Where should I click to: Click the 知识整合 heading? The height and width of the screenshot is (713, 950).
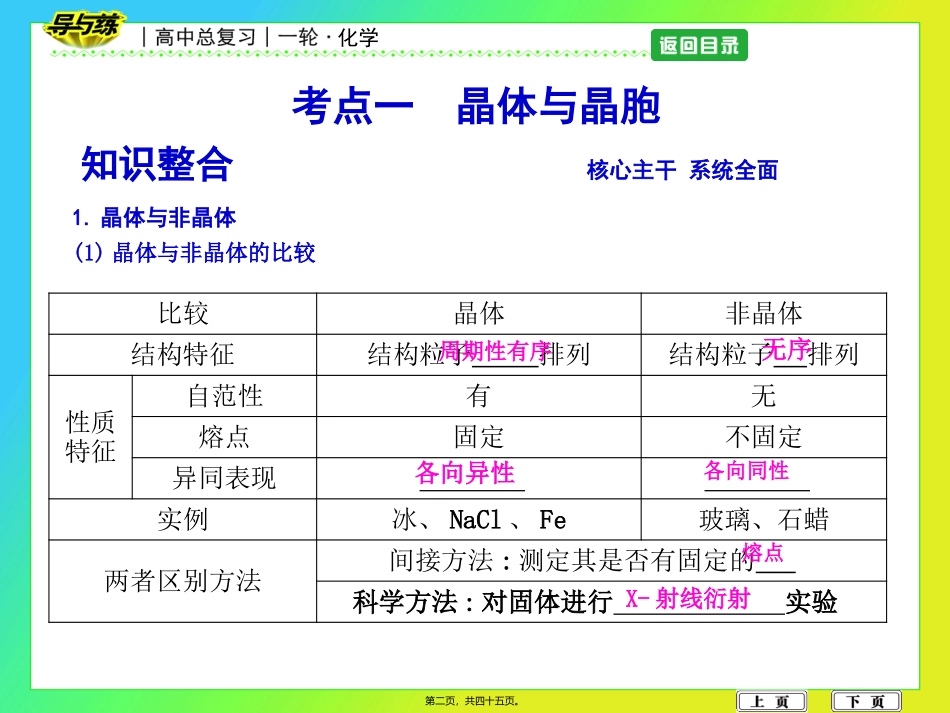tap(157, 164)
